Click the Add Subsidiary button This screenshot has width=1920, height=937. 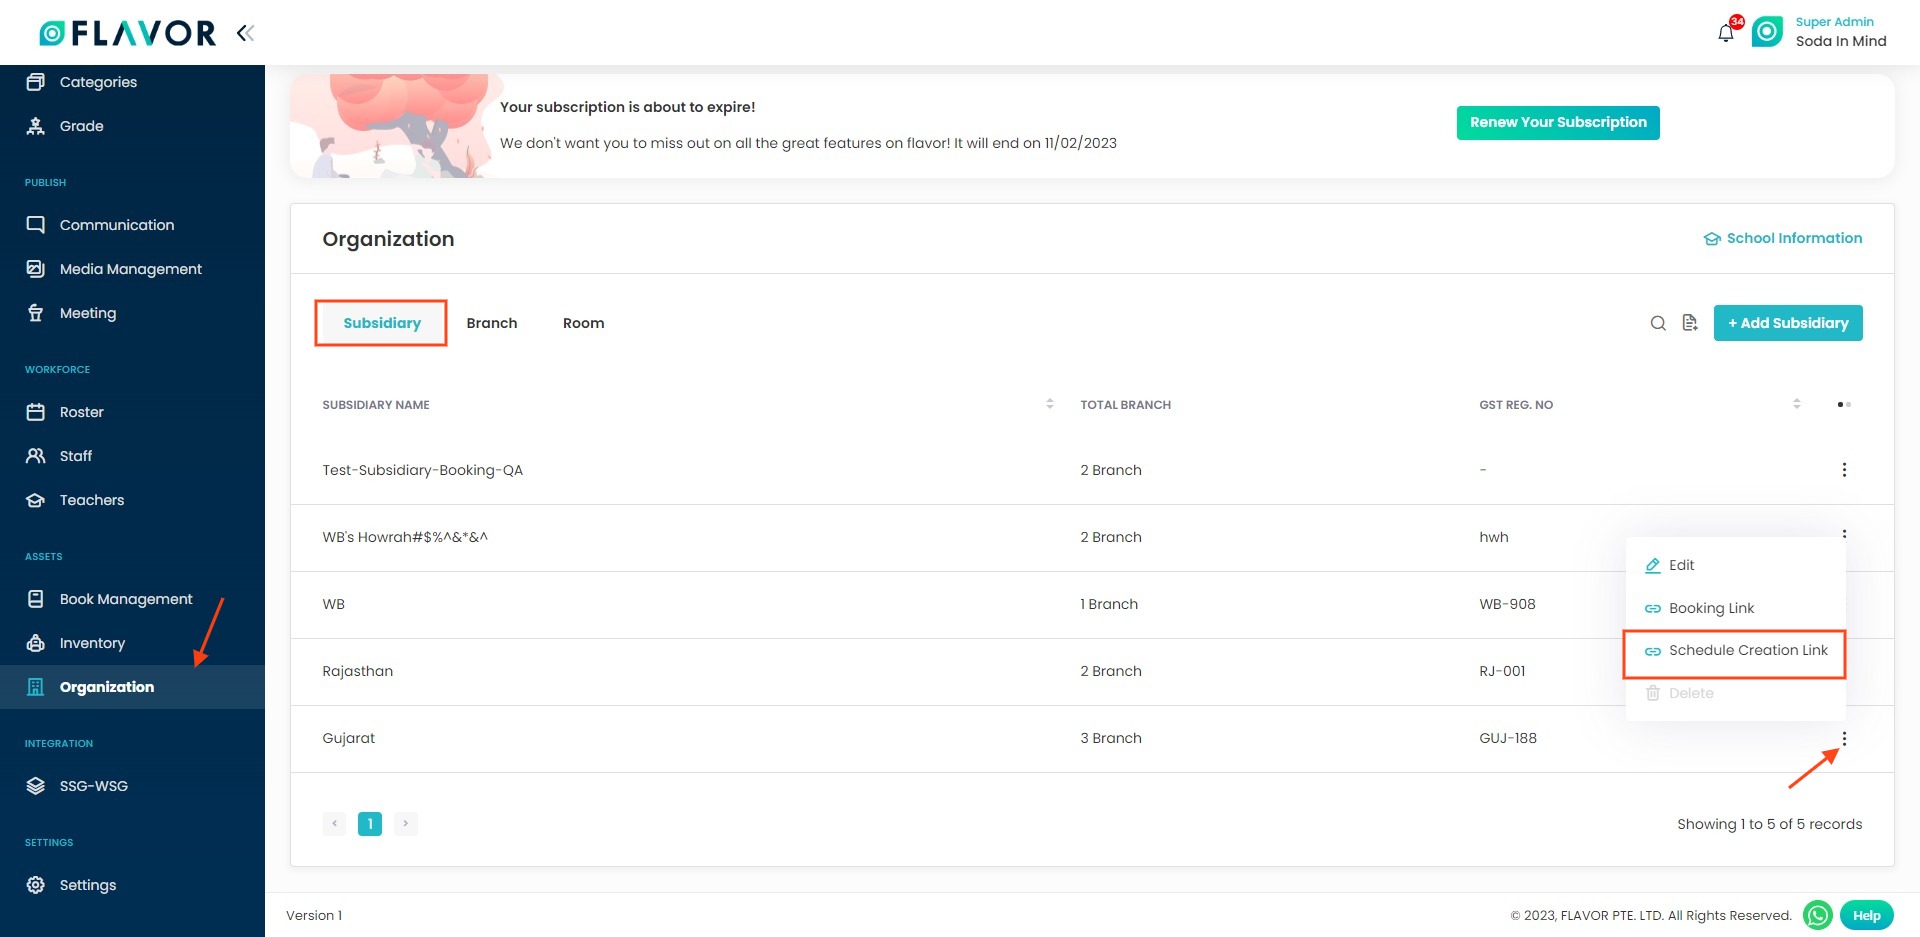pos(1788,323)
